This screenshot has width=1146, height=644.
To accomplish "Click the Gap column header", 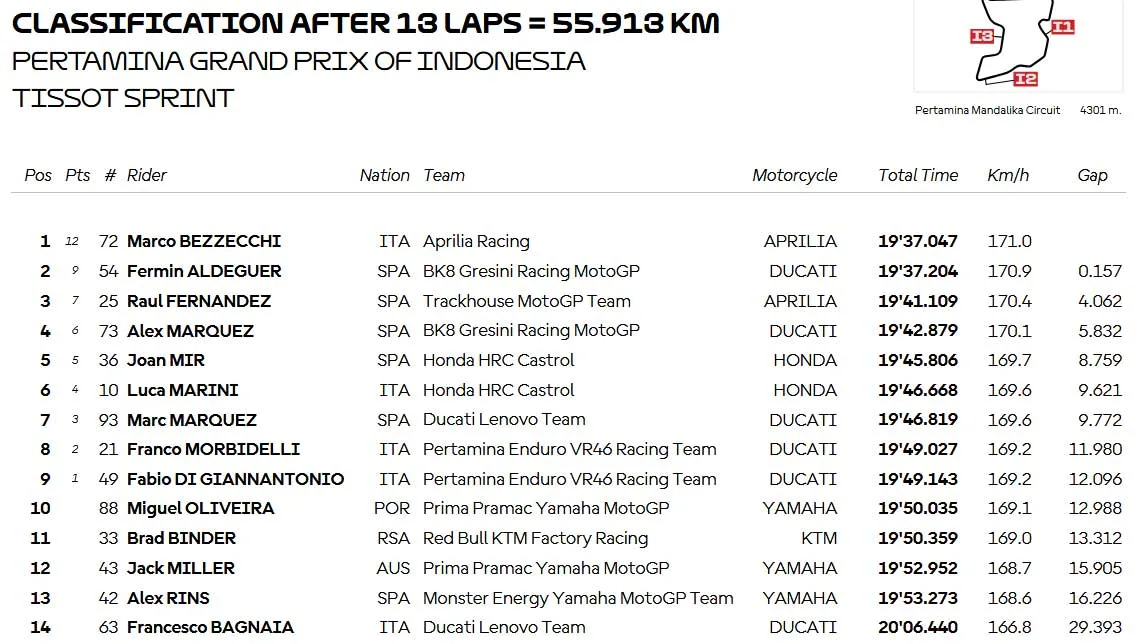I will (x=1092, y=175).
